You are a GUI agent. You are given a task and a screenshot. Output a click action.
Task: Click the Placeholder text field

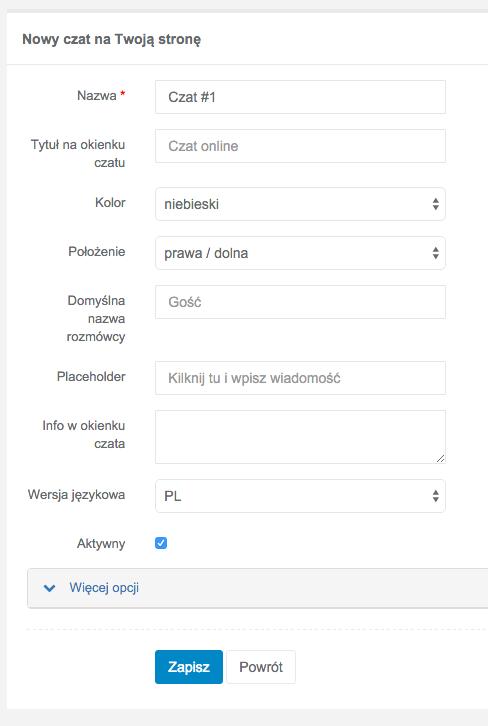pos(300,378)
